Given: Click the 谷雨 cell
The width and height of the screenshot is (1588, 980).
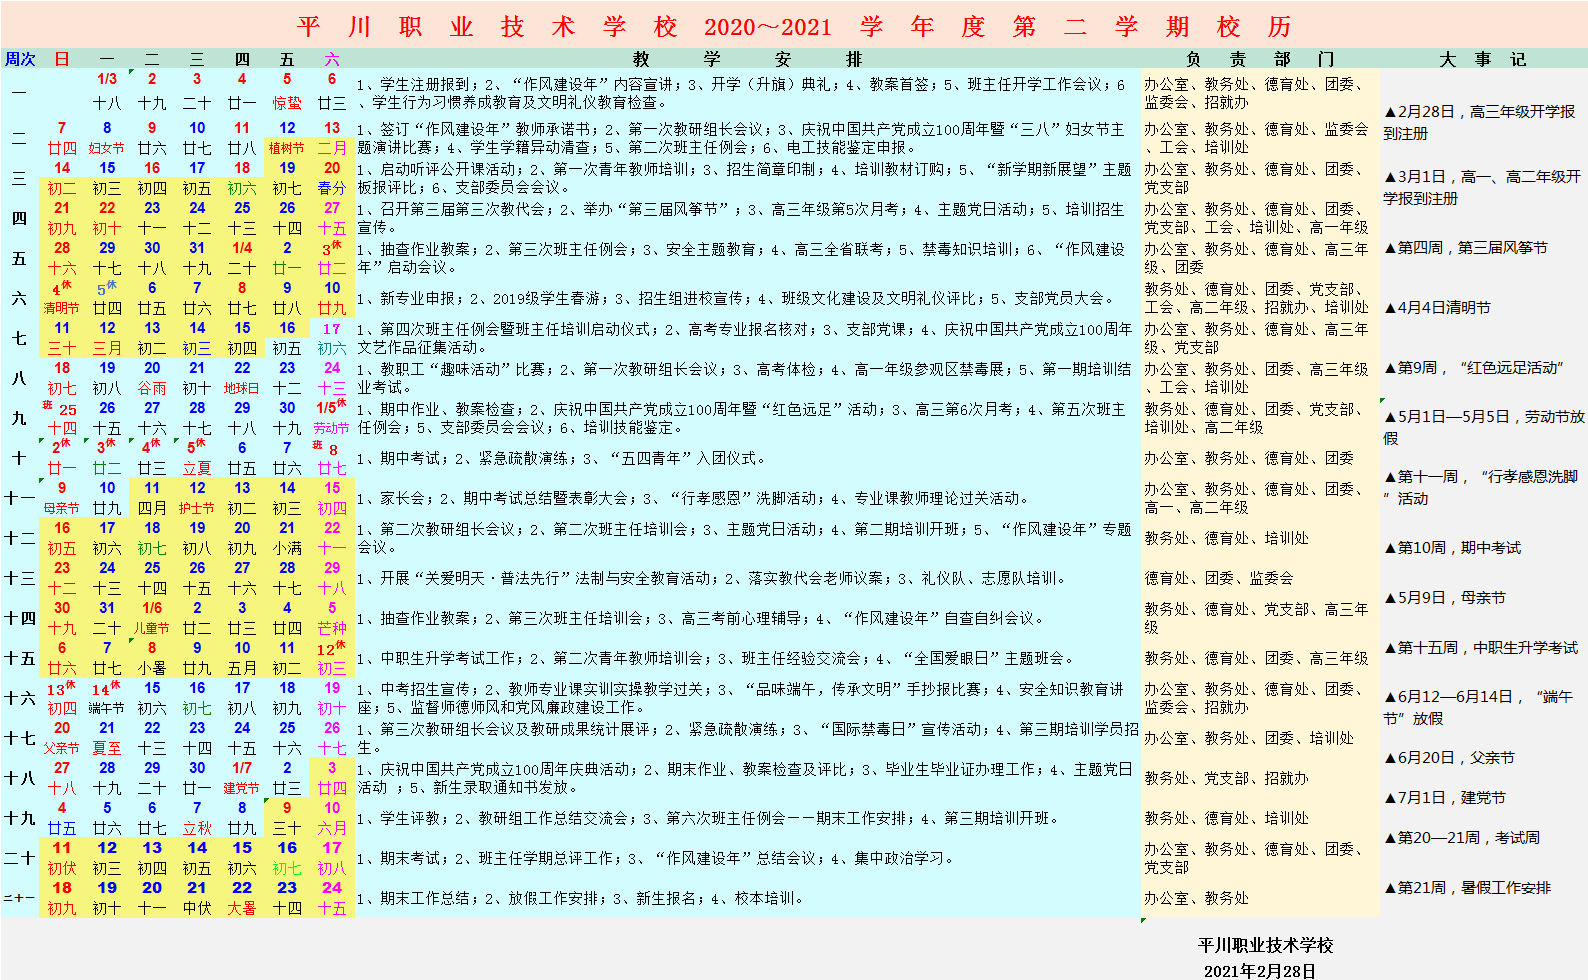Looking at the screenshot, I should coord(152,388).
